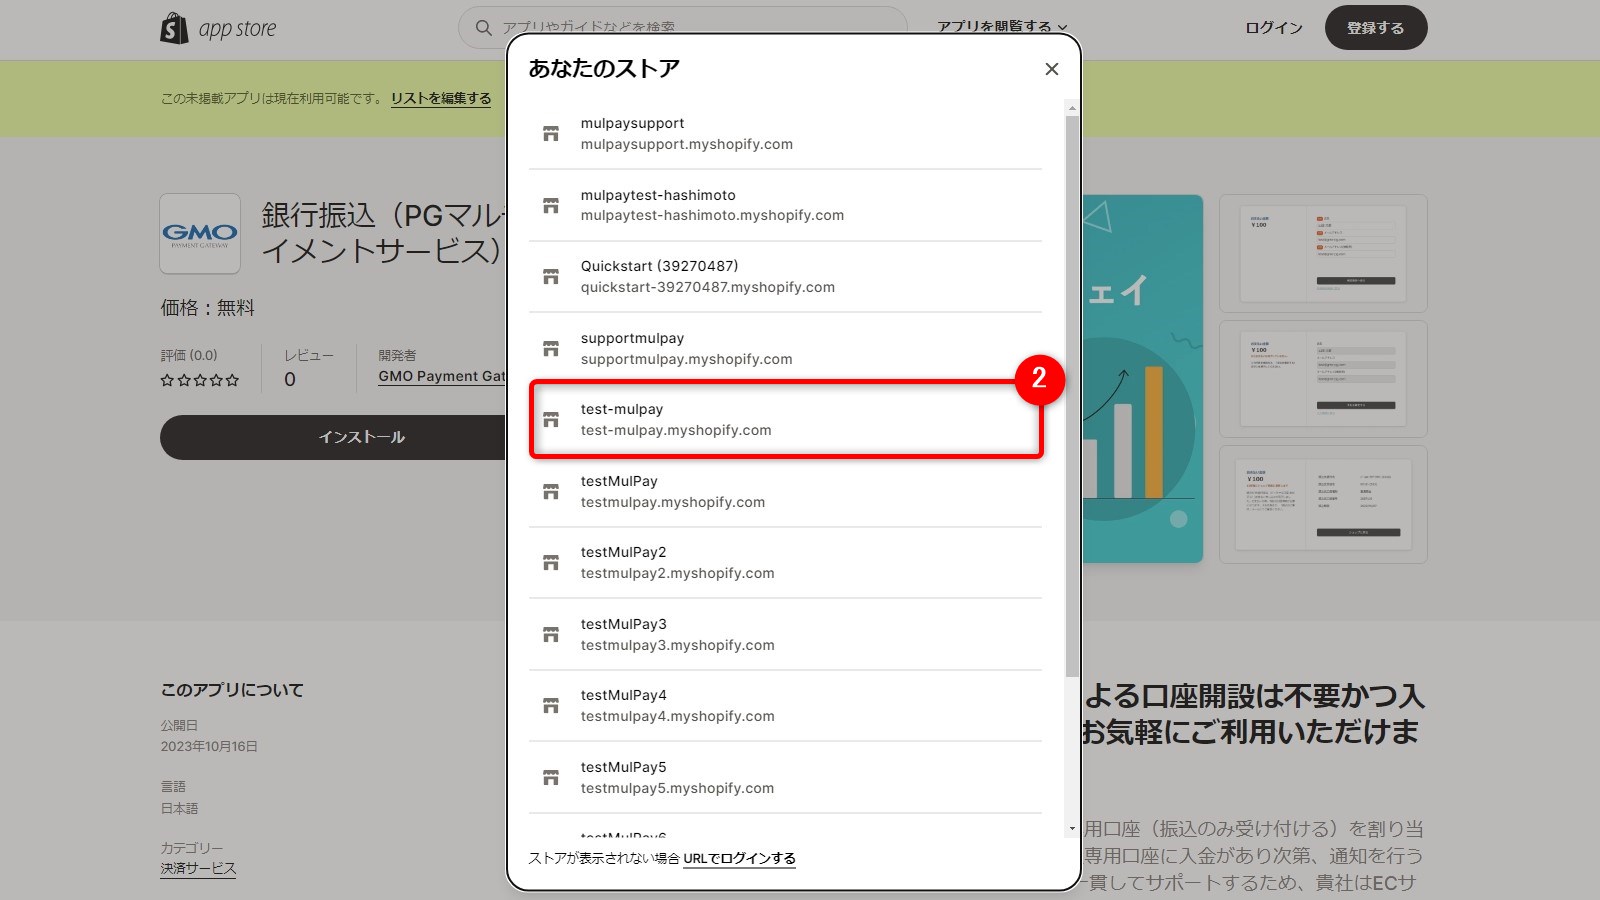
Task: Click the store icon beside Quickstart (39270487)
Action: (551, 277)
